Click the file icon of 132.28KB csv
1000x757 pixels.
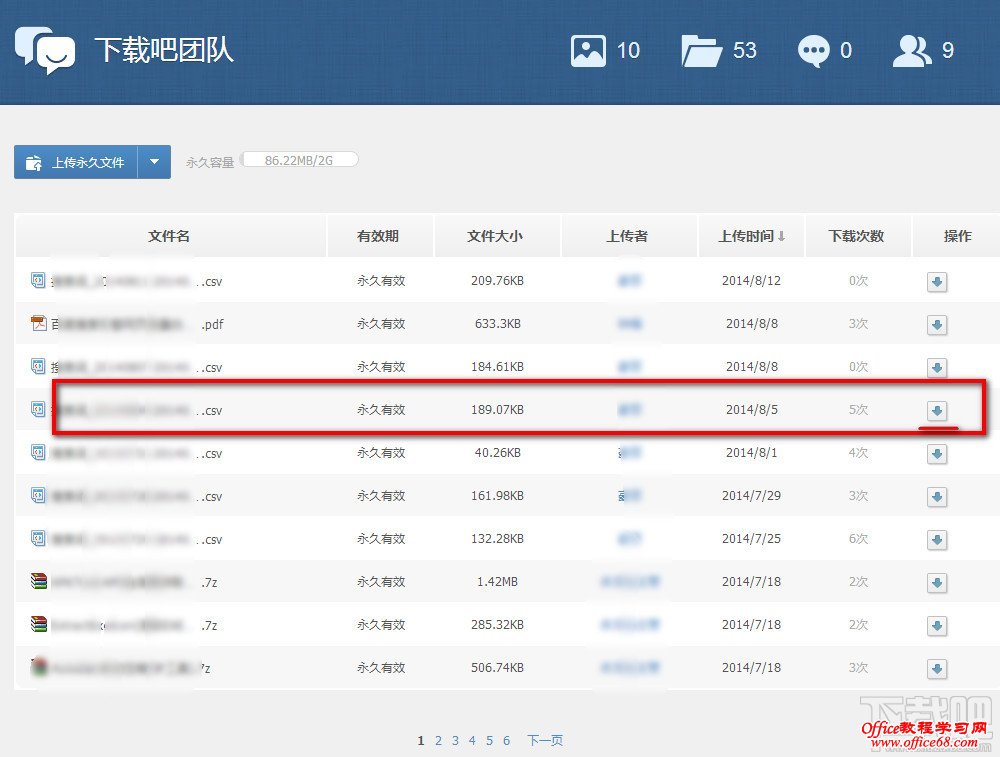coord(38,538)
